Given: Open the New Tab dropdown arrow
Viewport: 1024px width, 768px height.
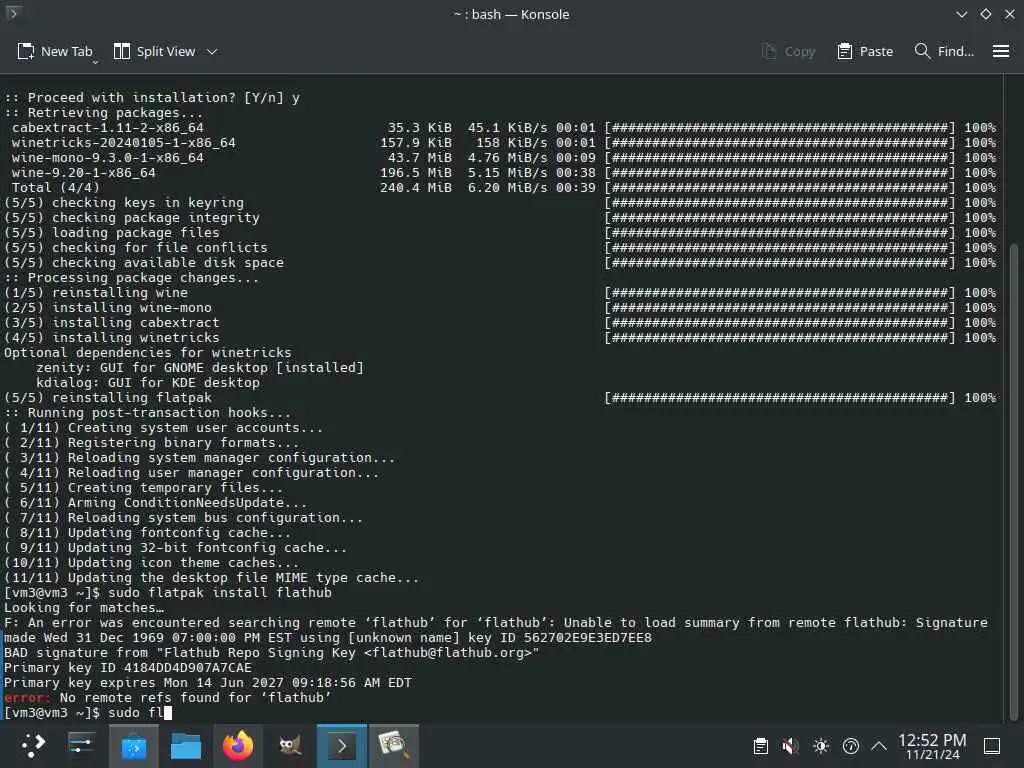Looking at the screenshot, I should pos(95,62).
